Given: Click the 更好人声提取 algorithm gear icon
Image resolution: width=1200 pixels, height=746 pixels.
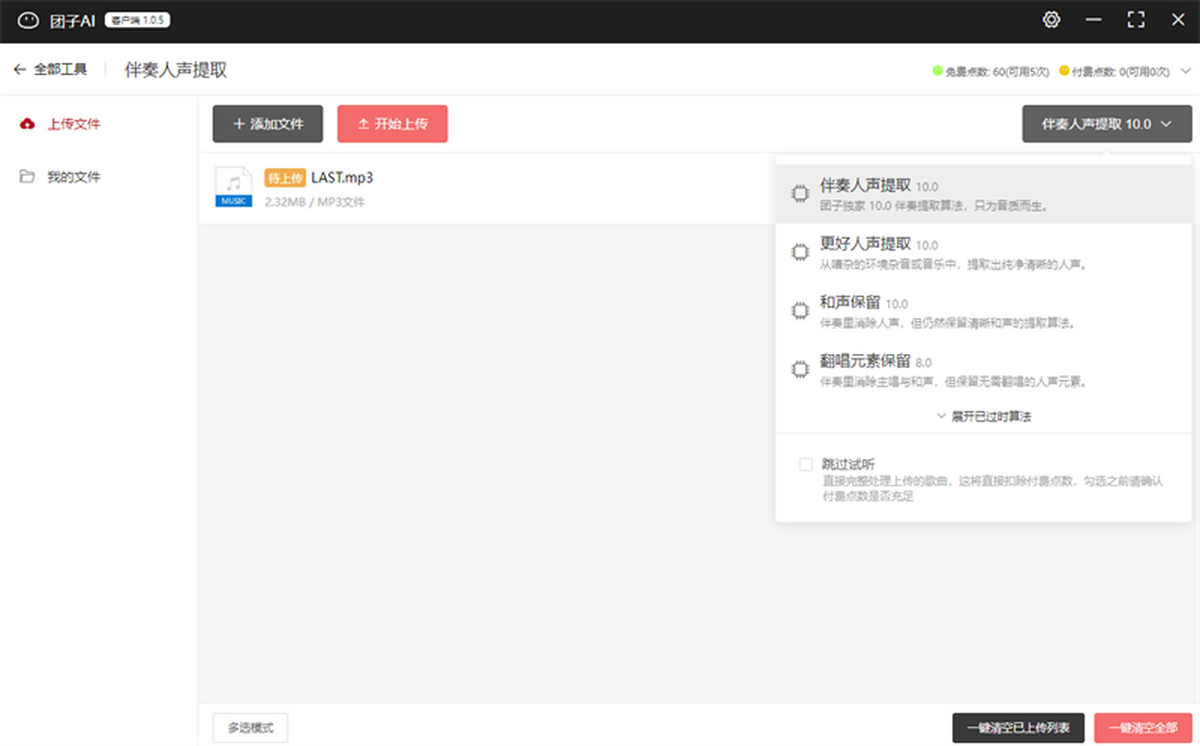Looking at the screenshot, I should tap(799, 252).
